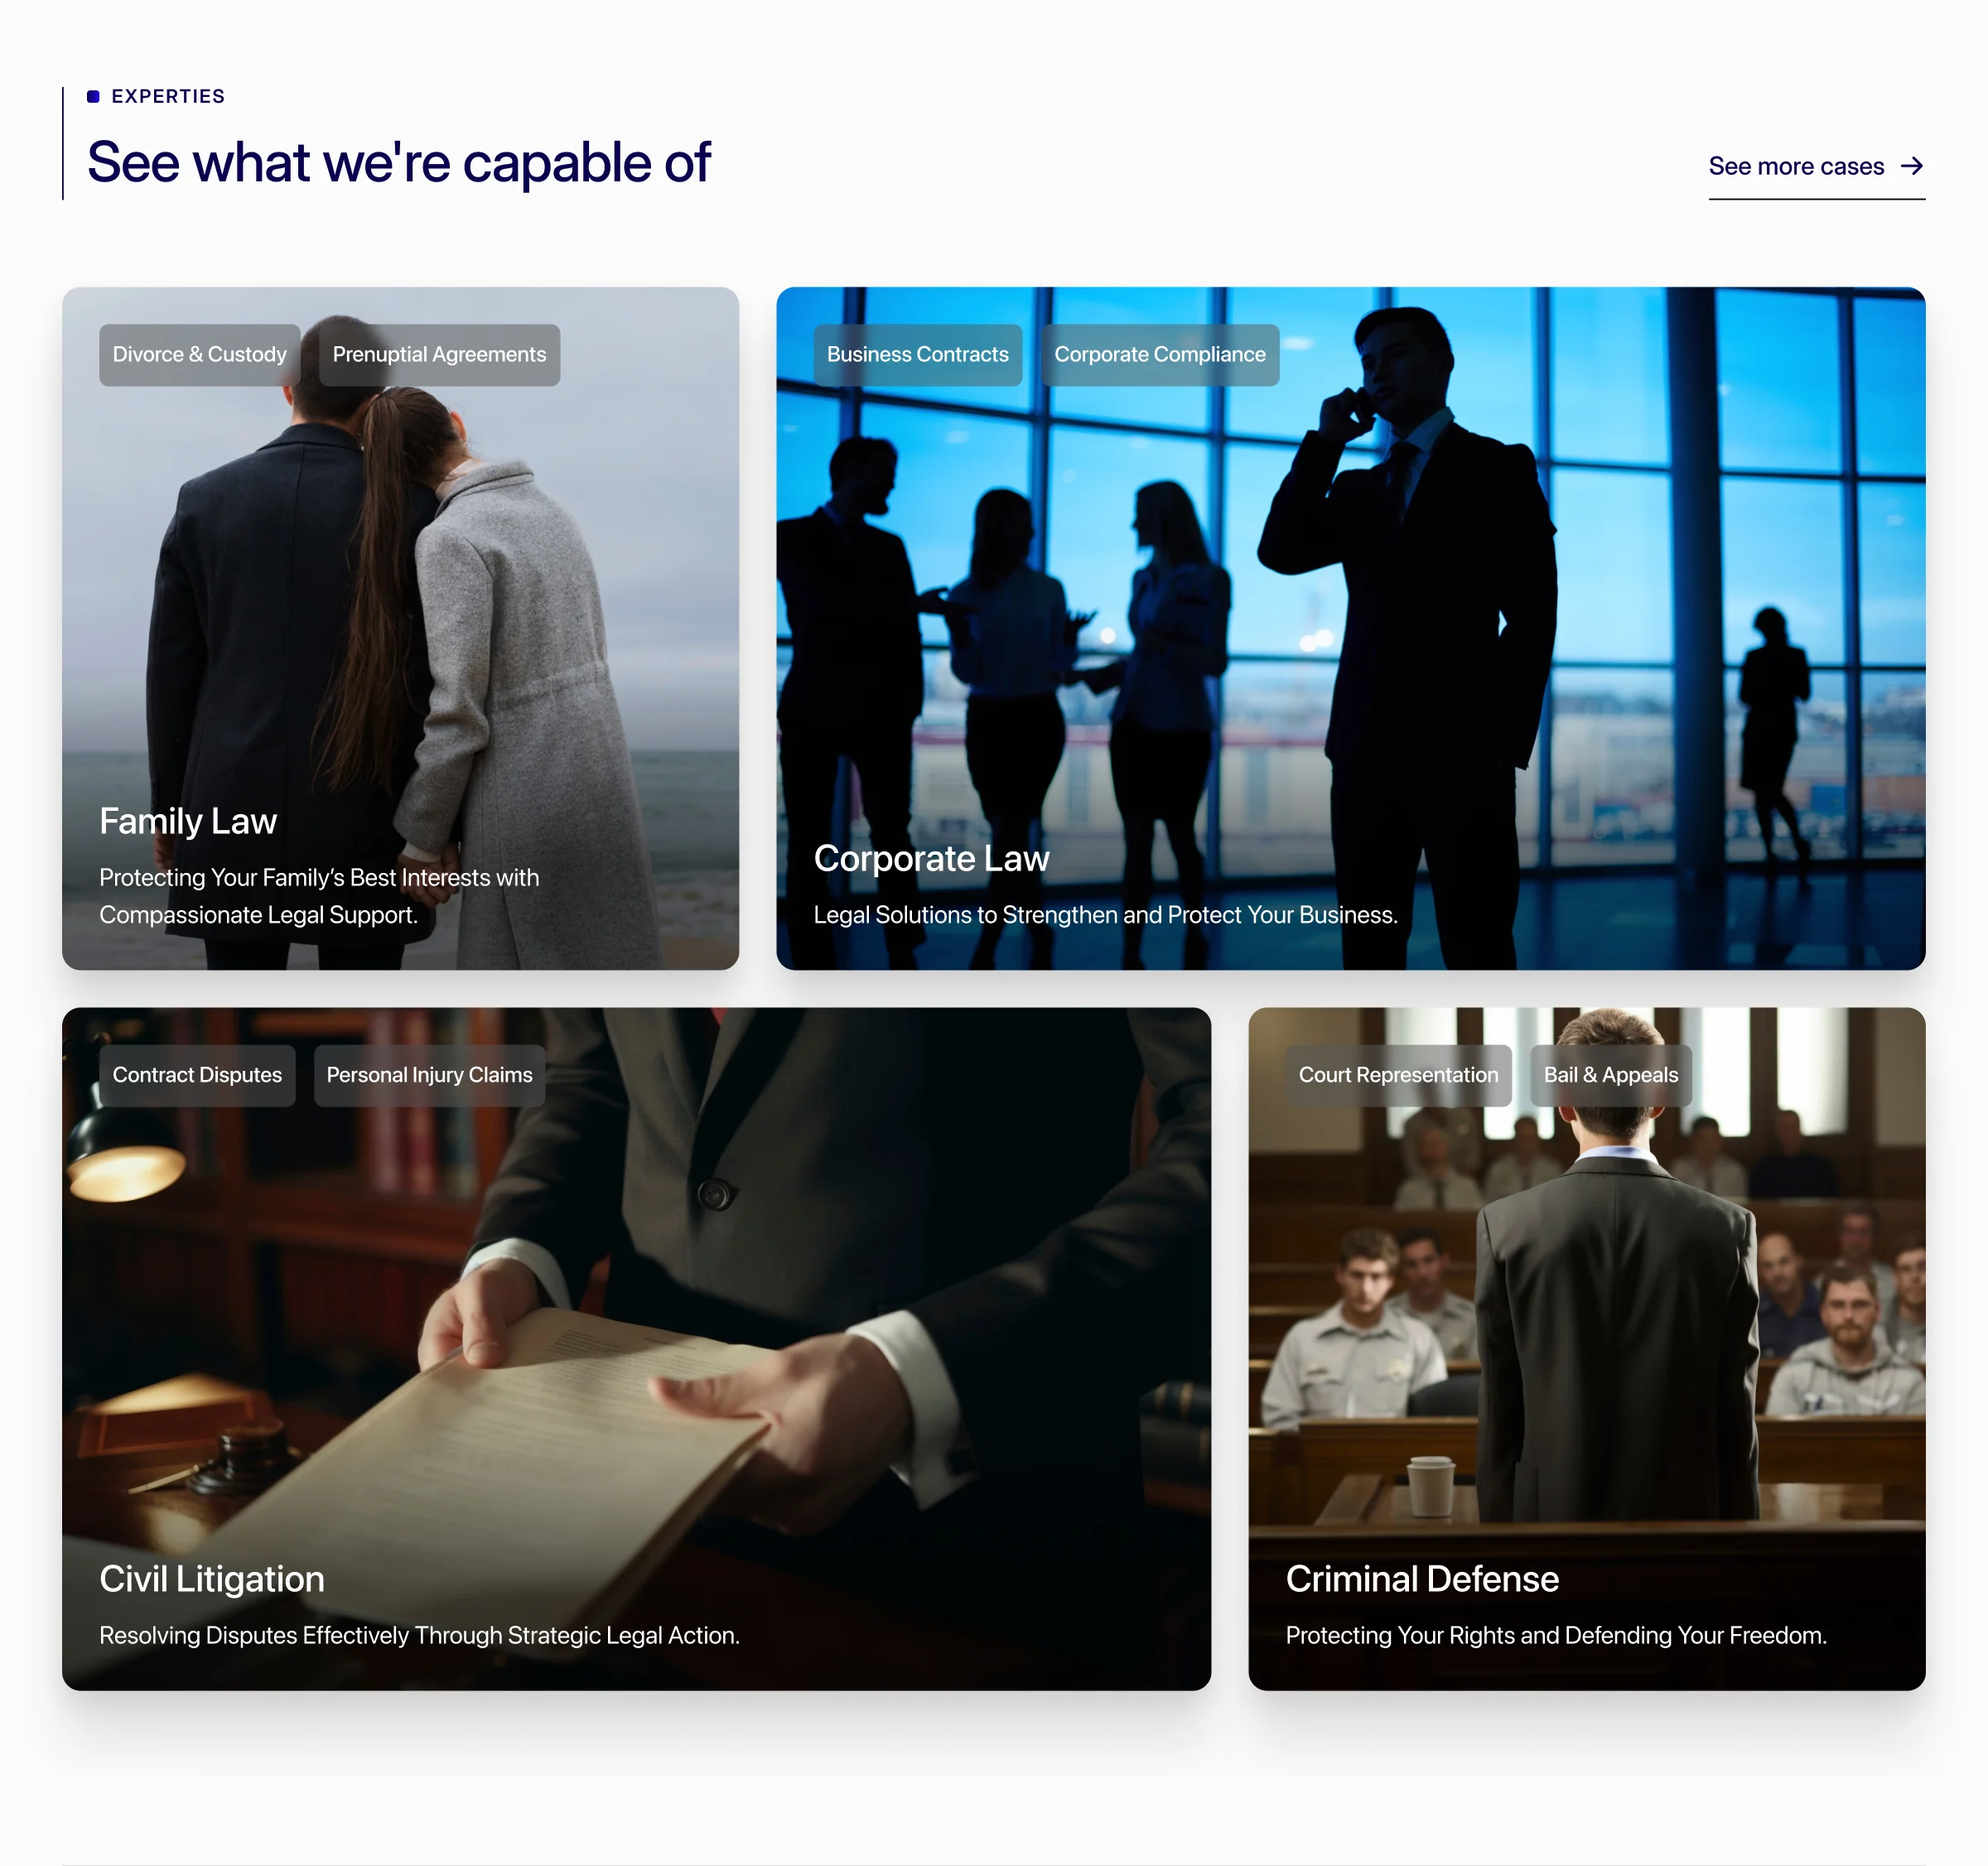
Task: Open the Criminal Defense card title
Action: coord(1422,1579)
